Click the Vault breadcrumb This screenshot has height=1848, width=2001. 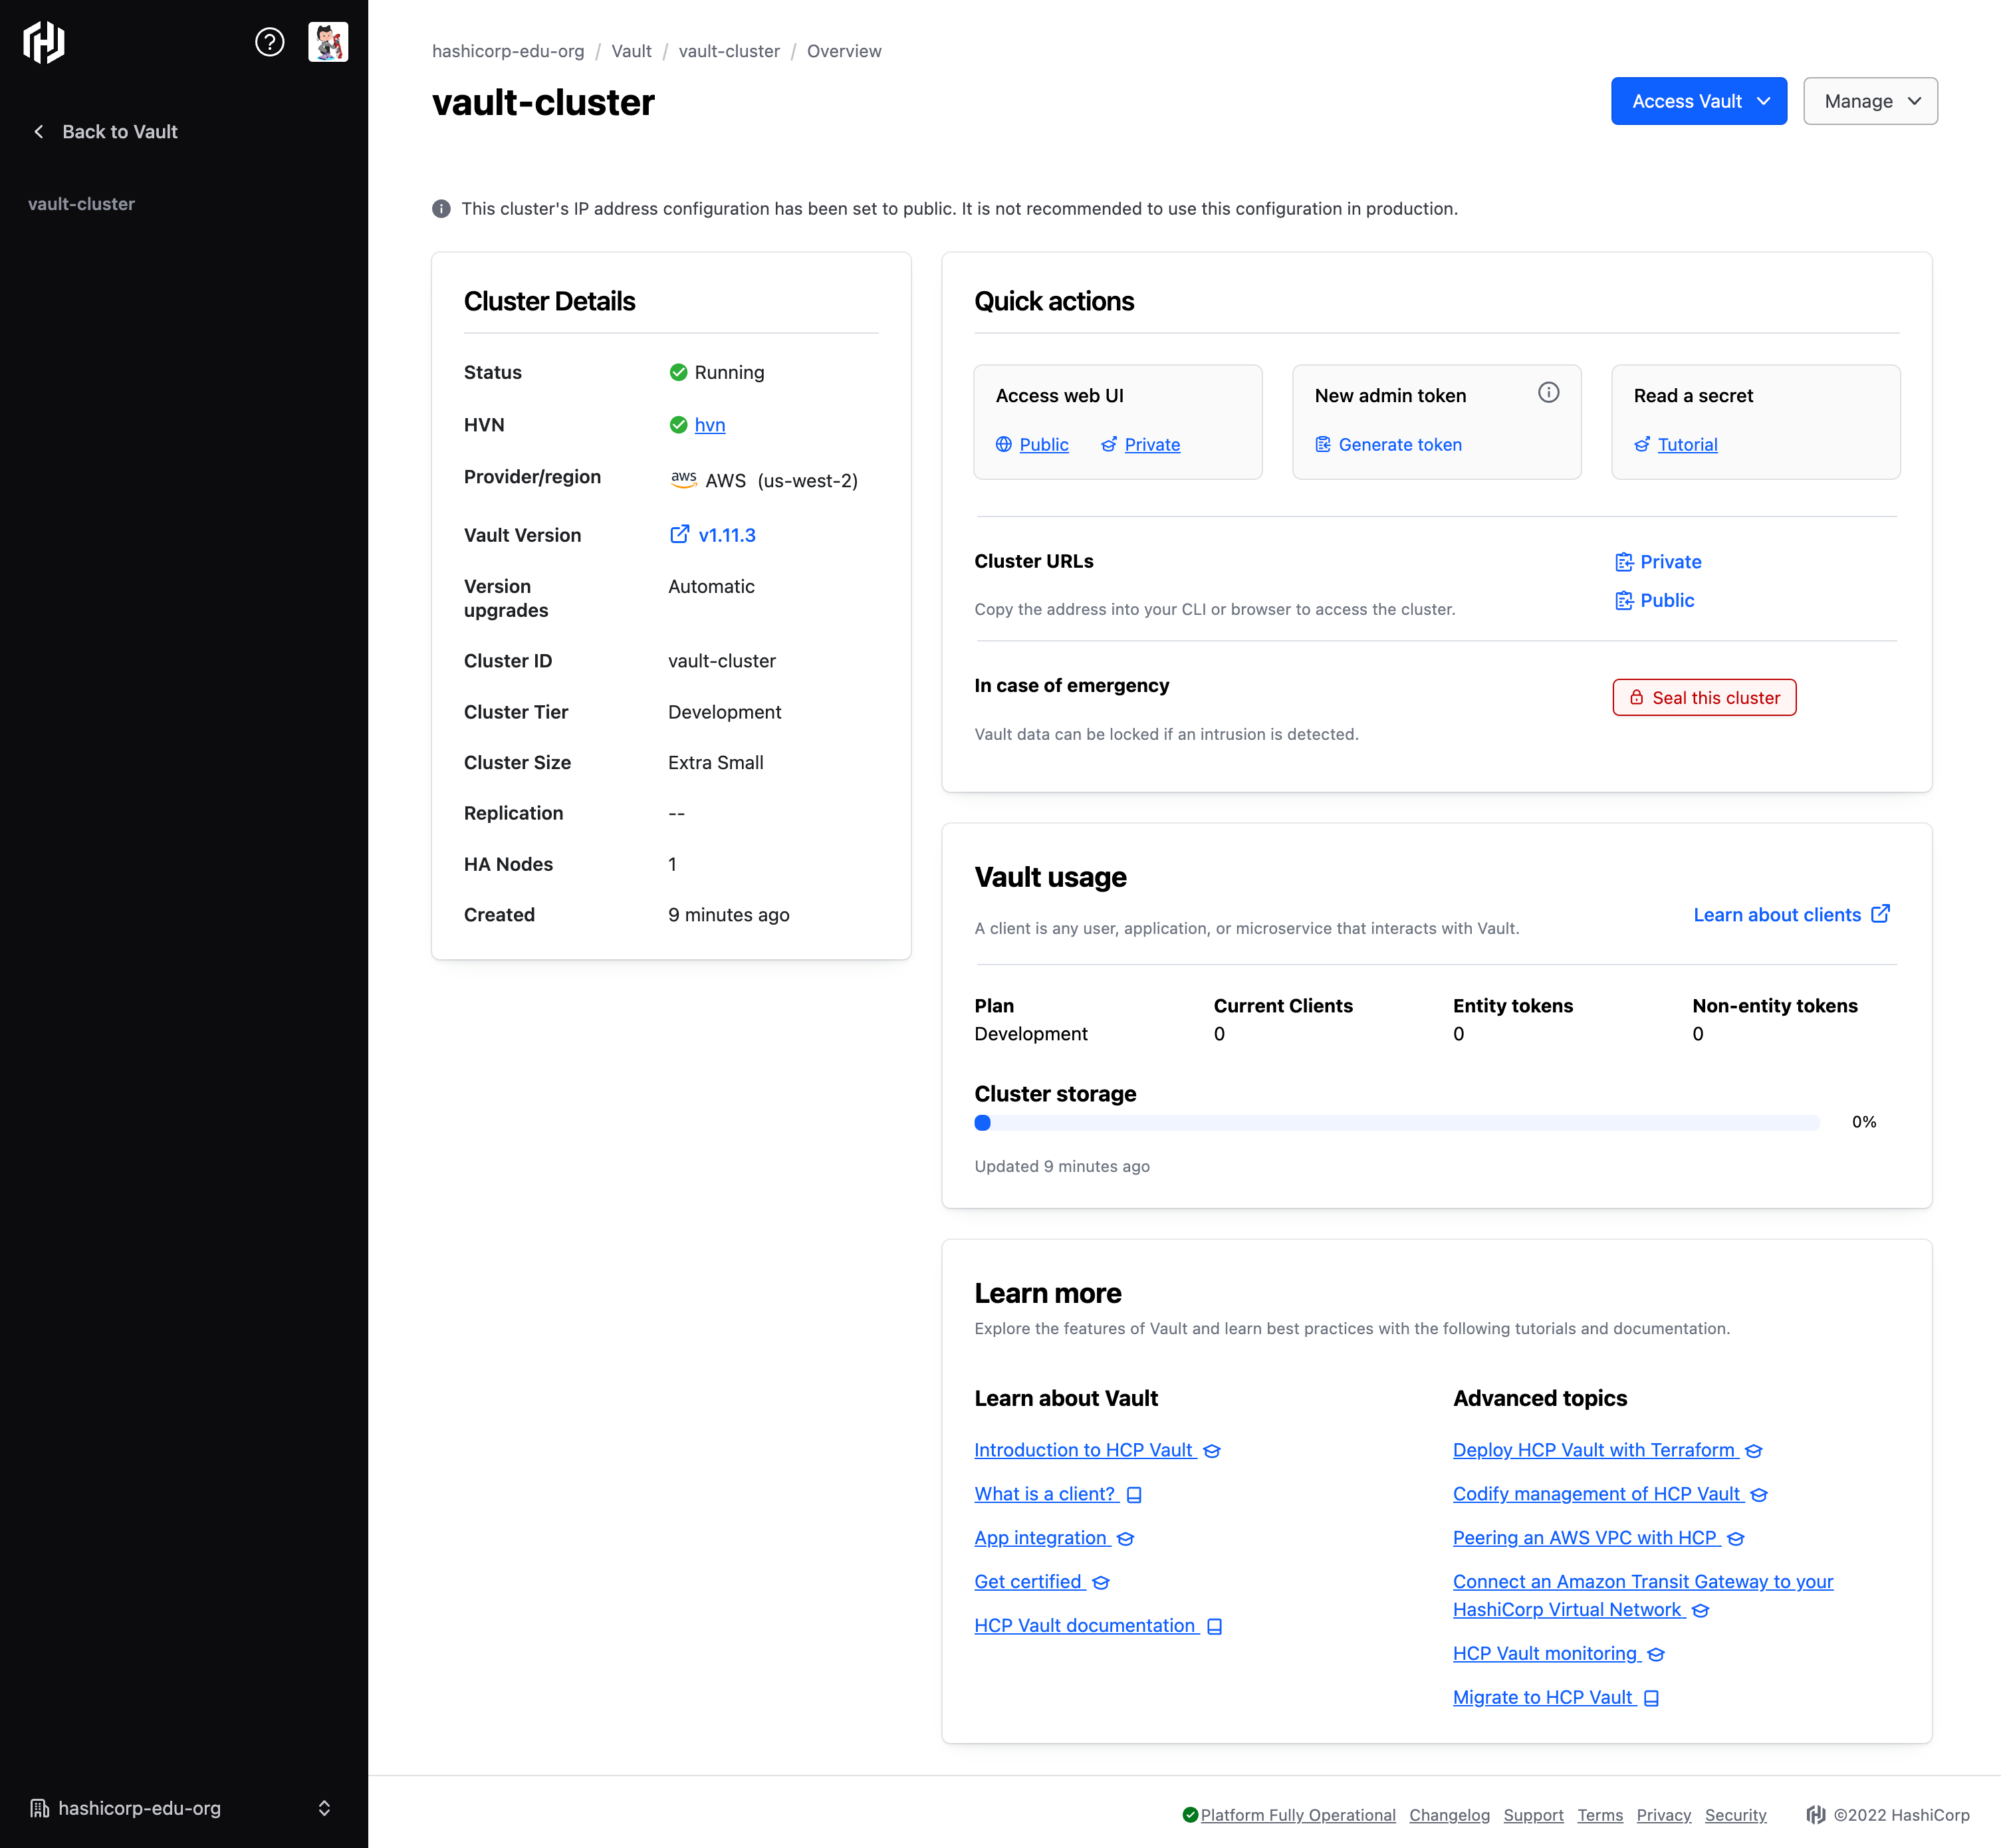point(631,51)
